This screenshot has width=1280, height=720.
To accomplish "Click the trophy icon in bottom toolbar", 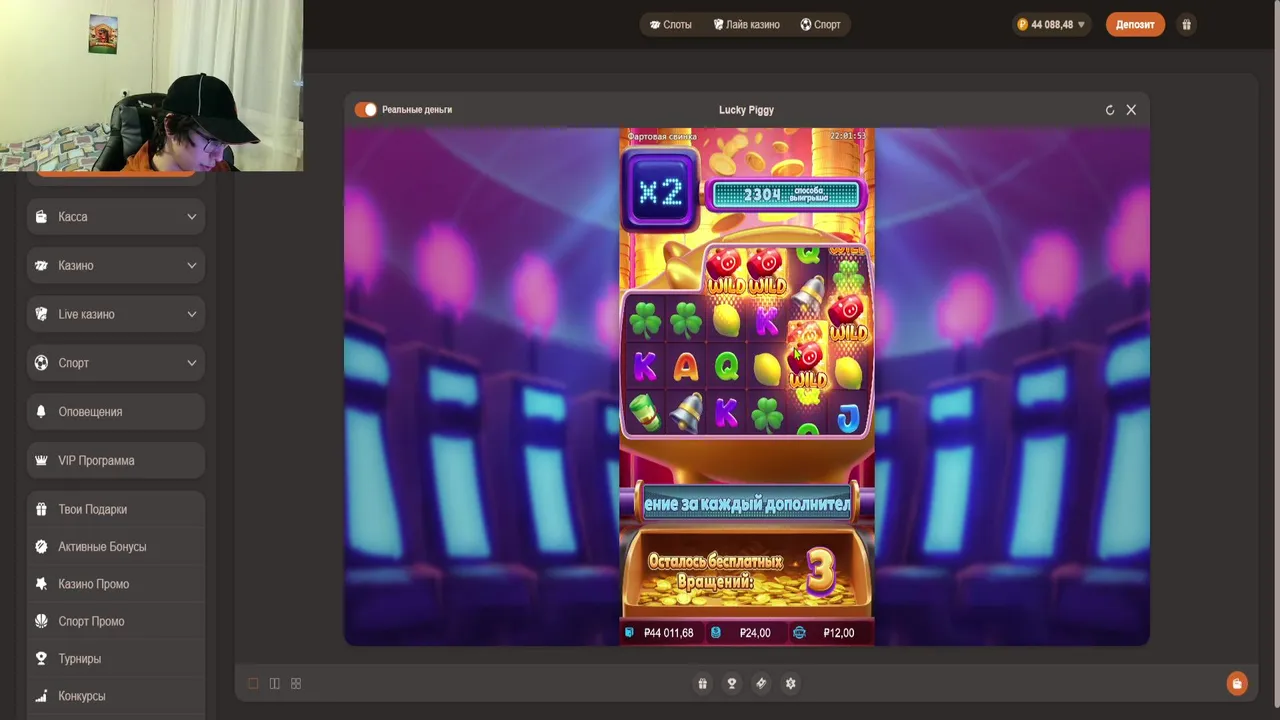I will [x=732, y=684].
